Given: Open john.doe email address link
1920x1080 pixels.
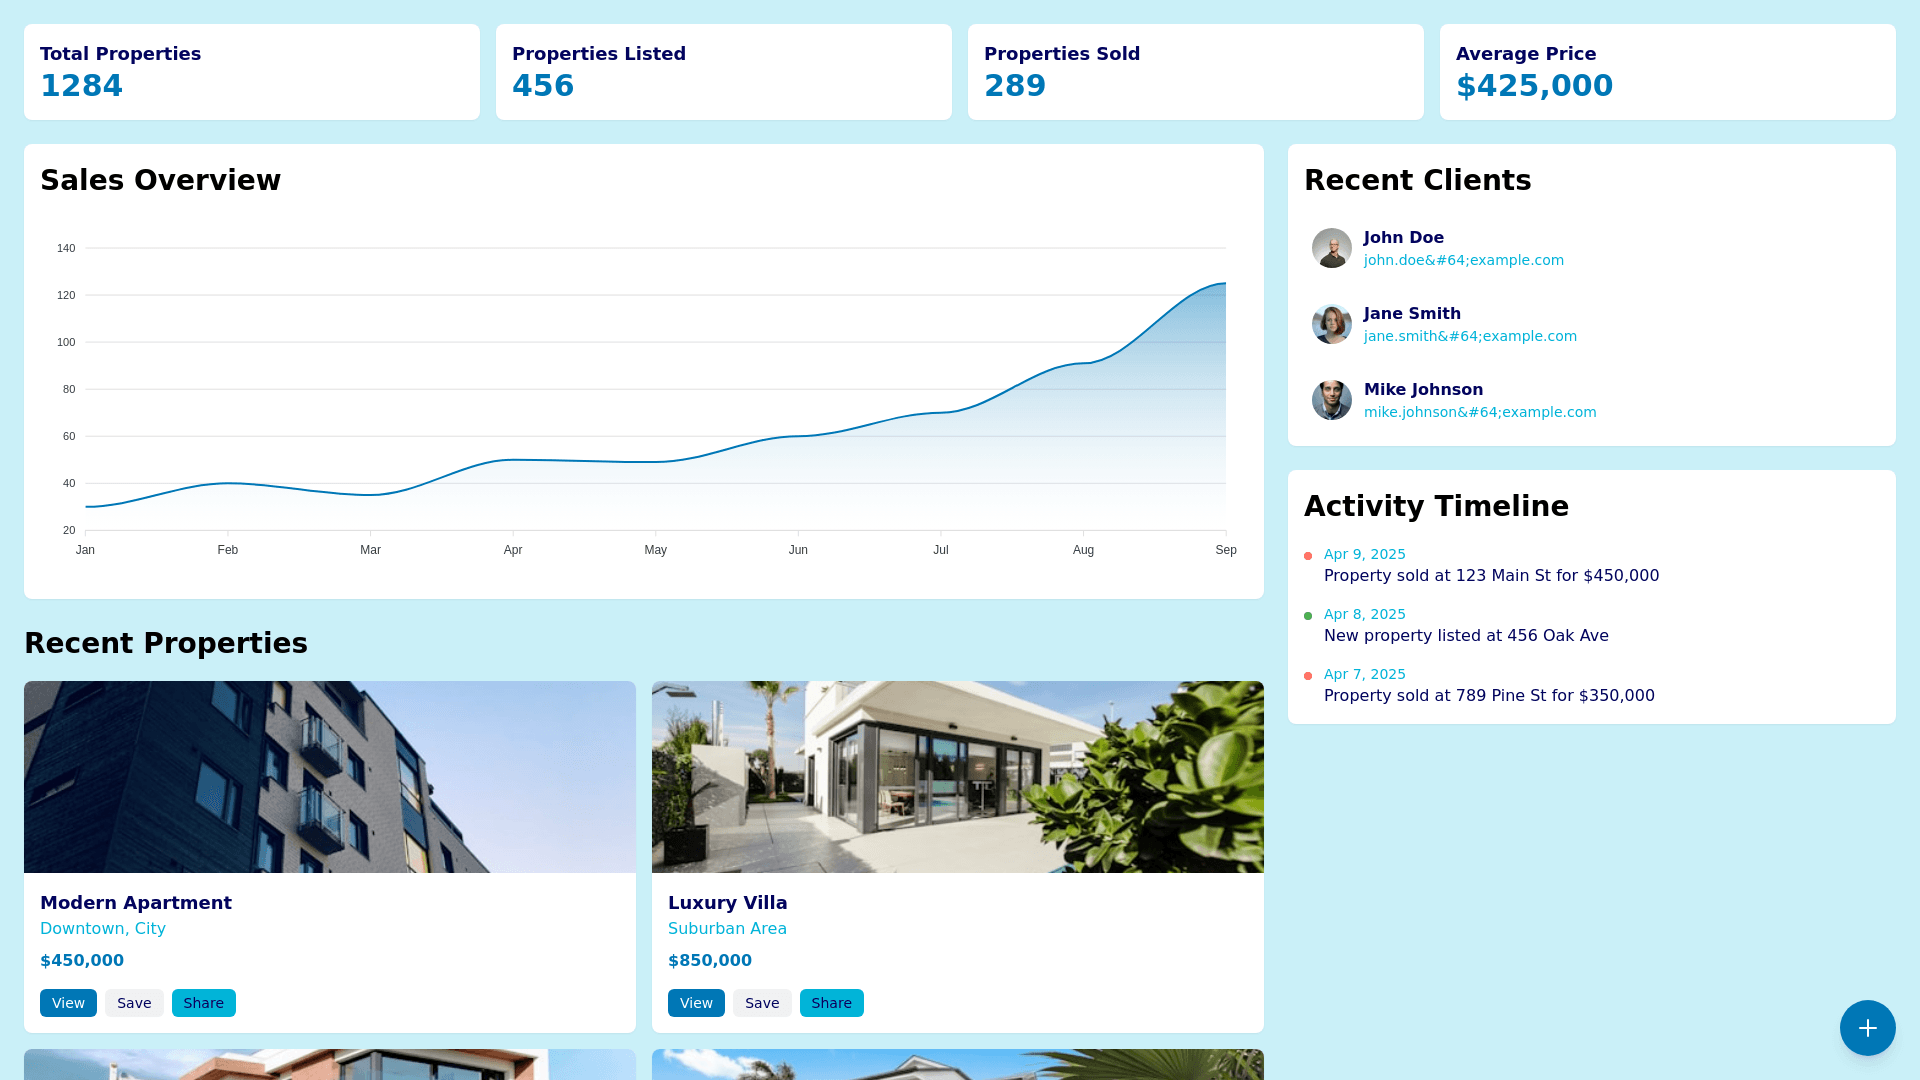Looking at the screenshot, I should point(1463,260).
